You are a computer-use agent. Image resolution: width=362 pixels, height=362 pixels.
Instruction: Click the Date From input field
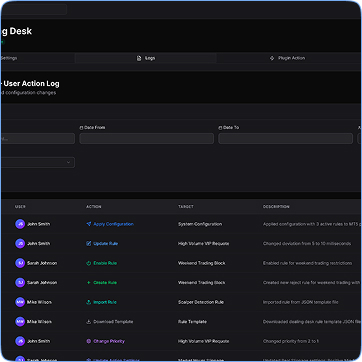click(147, 139)
